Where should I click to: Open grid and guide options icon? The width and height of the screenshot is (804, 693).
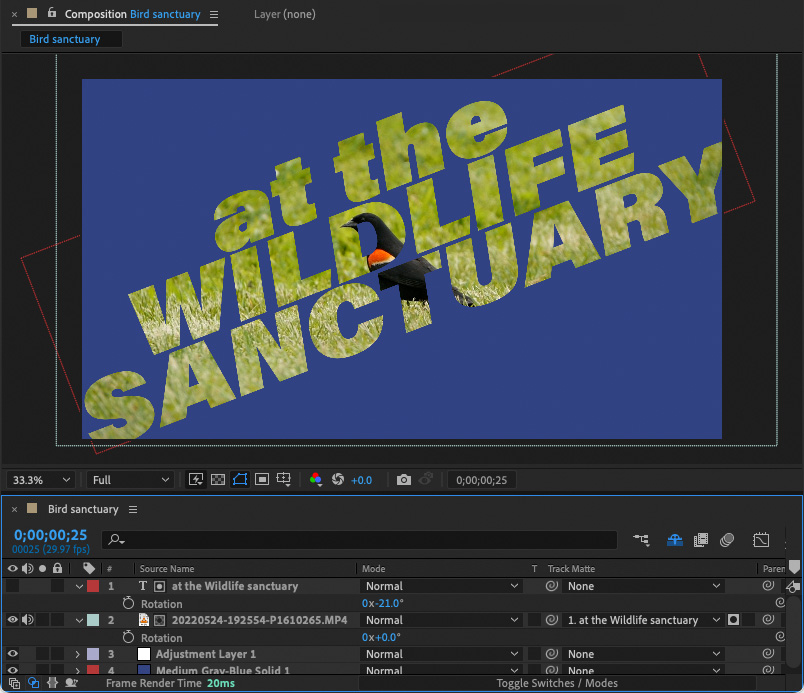tap(284, 480)
